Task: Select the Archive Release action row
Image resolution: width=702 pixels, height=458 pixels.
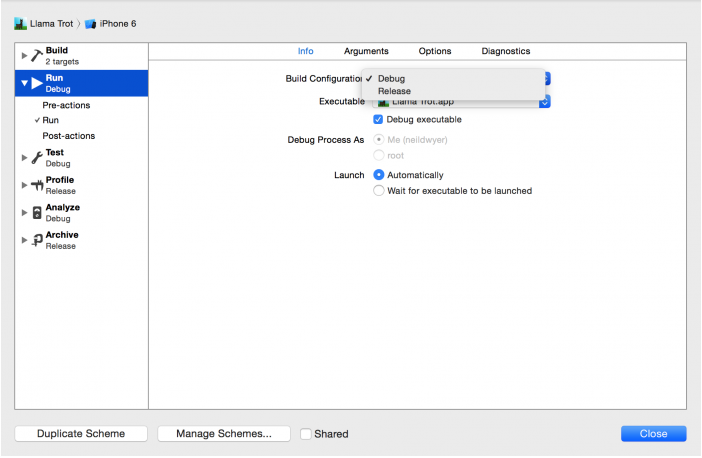Action: 81,240
